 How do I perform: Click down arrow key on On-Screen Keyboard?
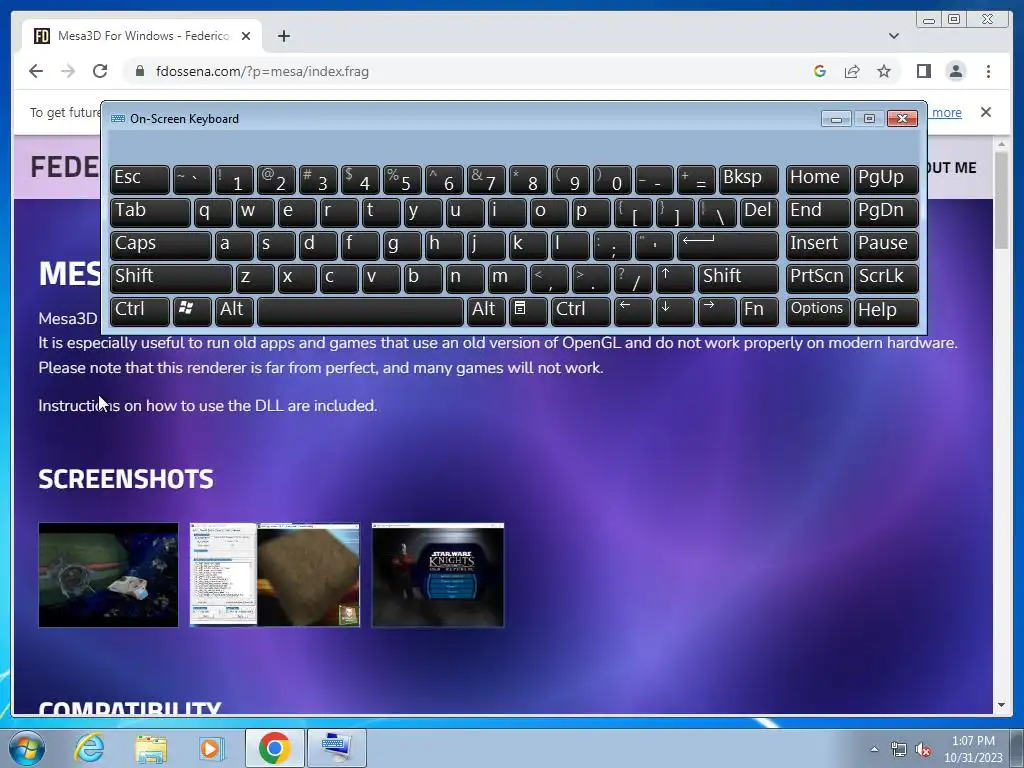point(675,310)
